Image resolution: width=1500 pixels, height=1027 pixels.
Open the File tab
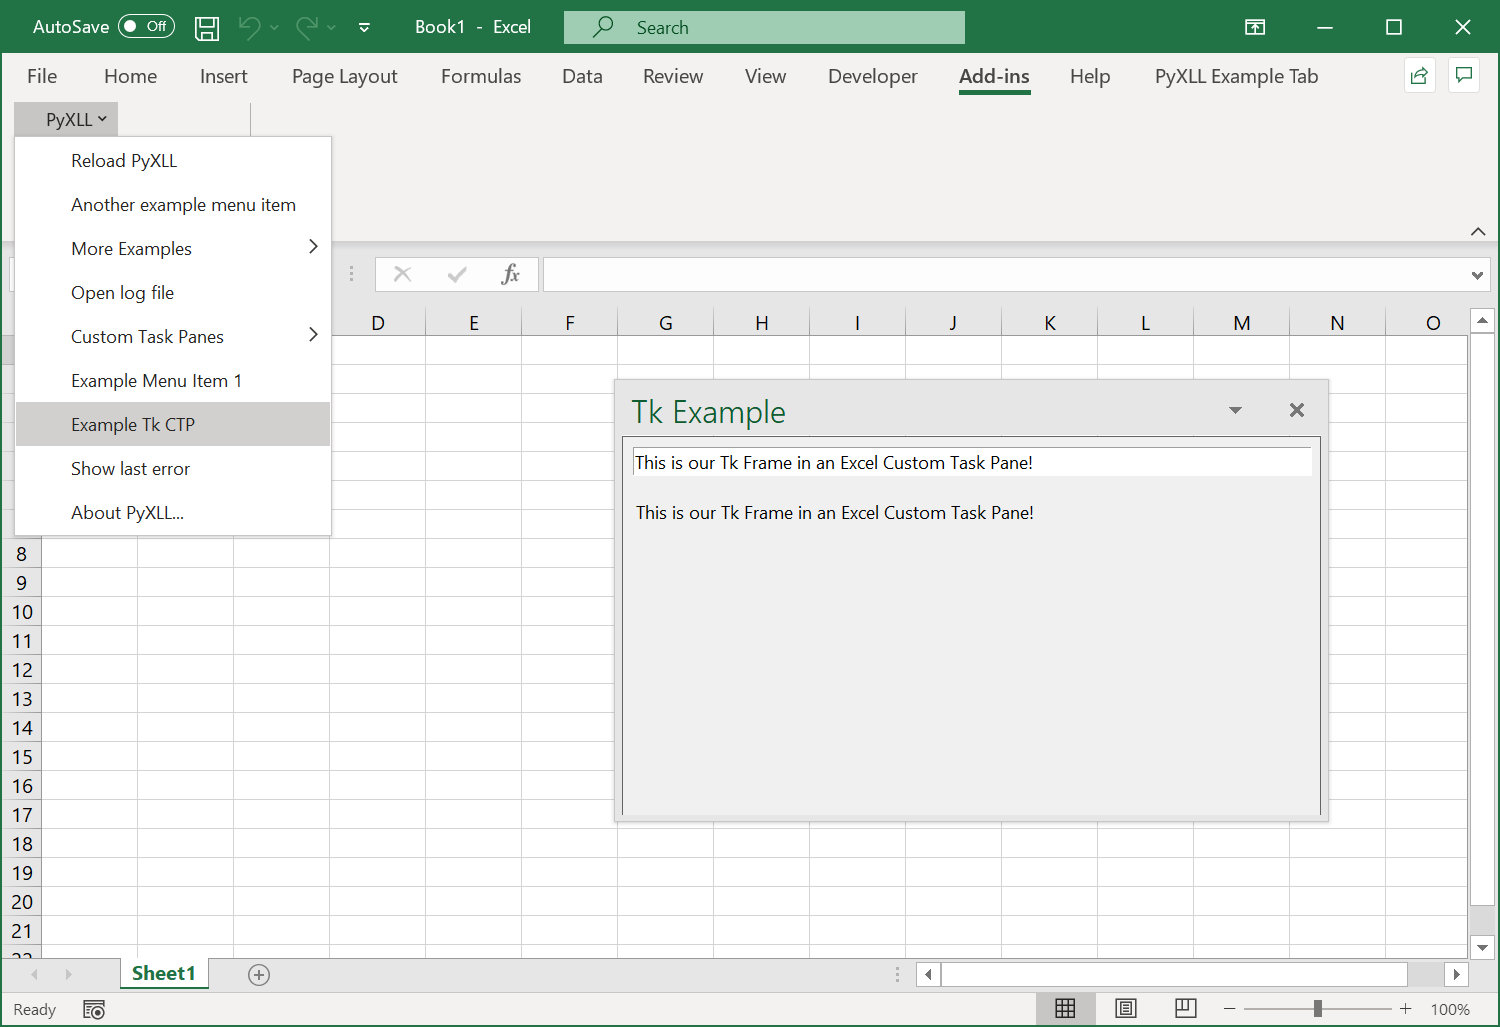coord(42,76)
